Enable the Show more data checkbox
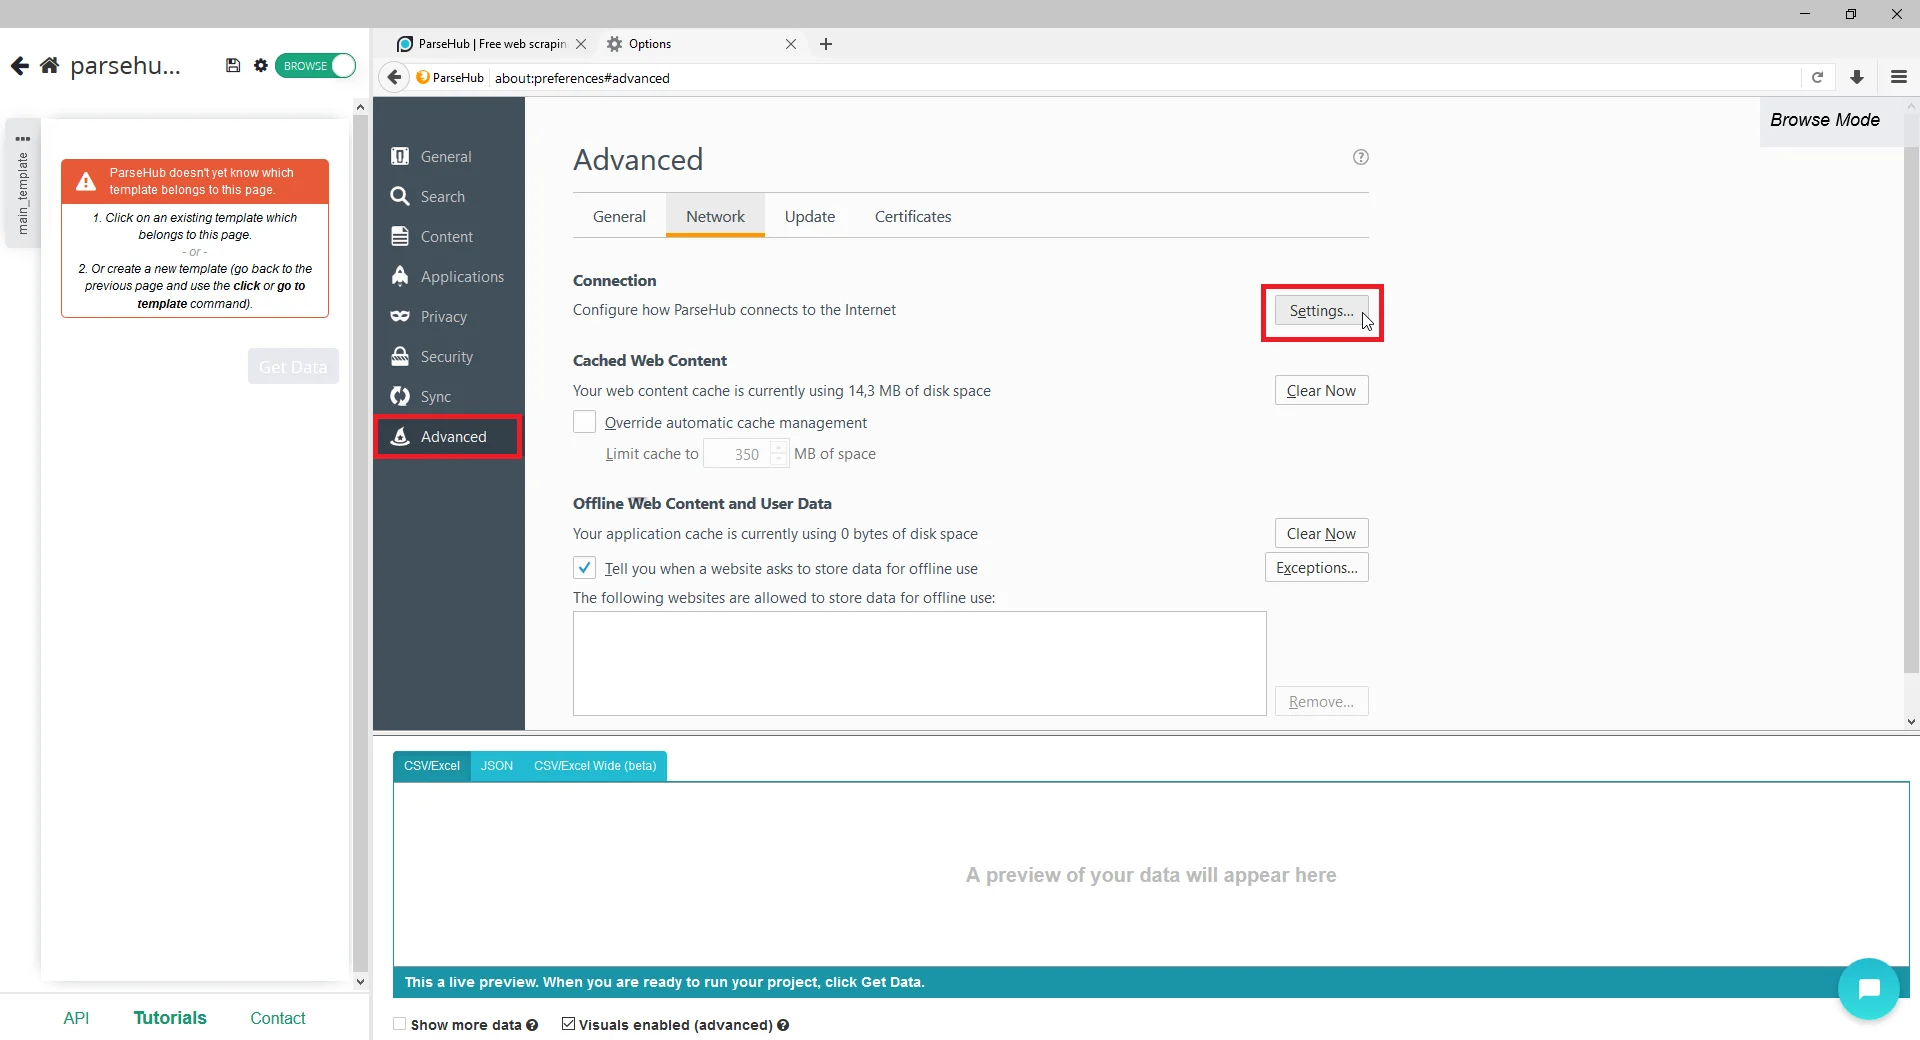The image size is (1920, 1040). pos(400,1024)
